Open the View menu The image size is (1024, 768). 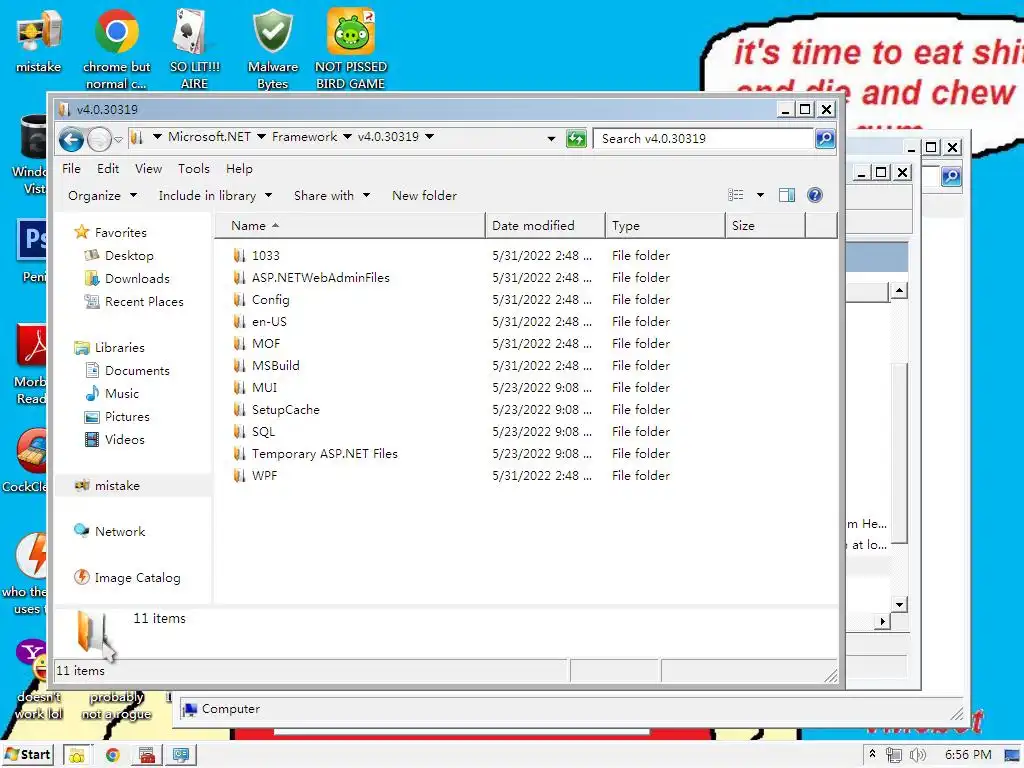[148, 168]
